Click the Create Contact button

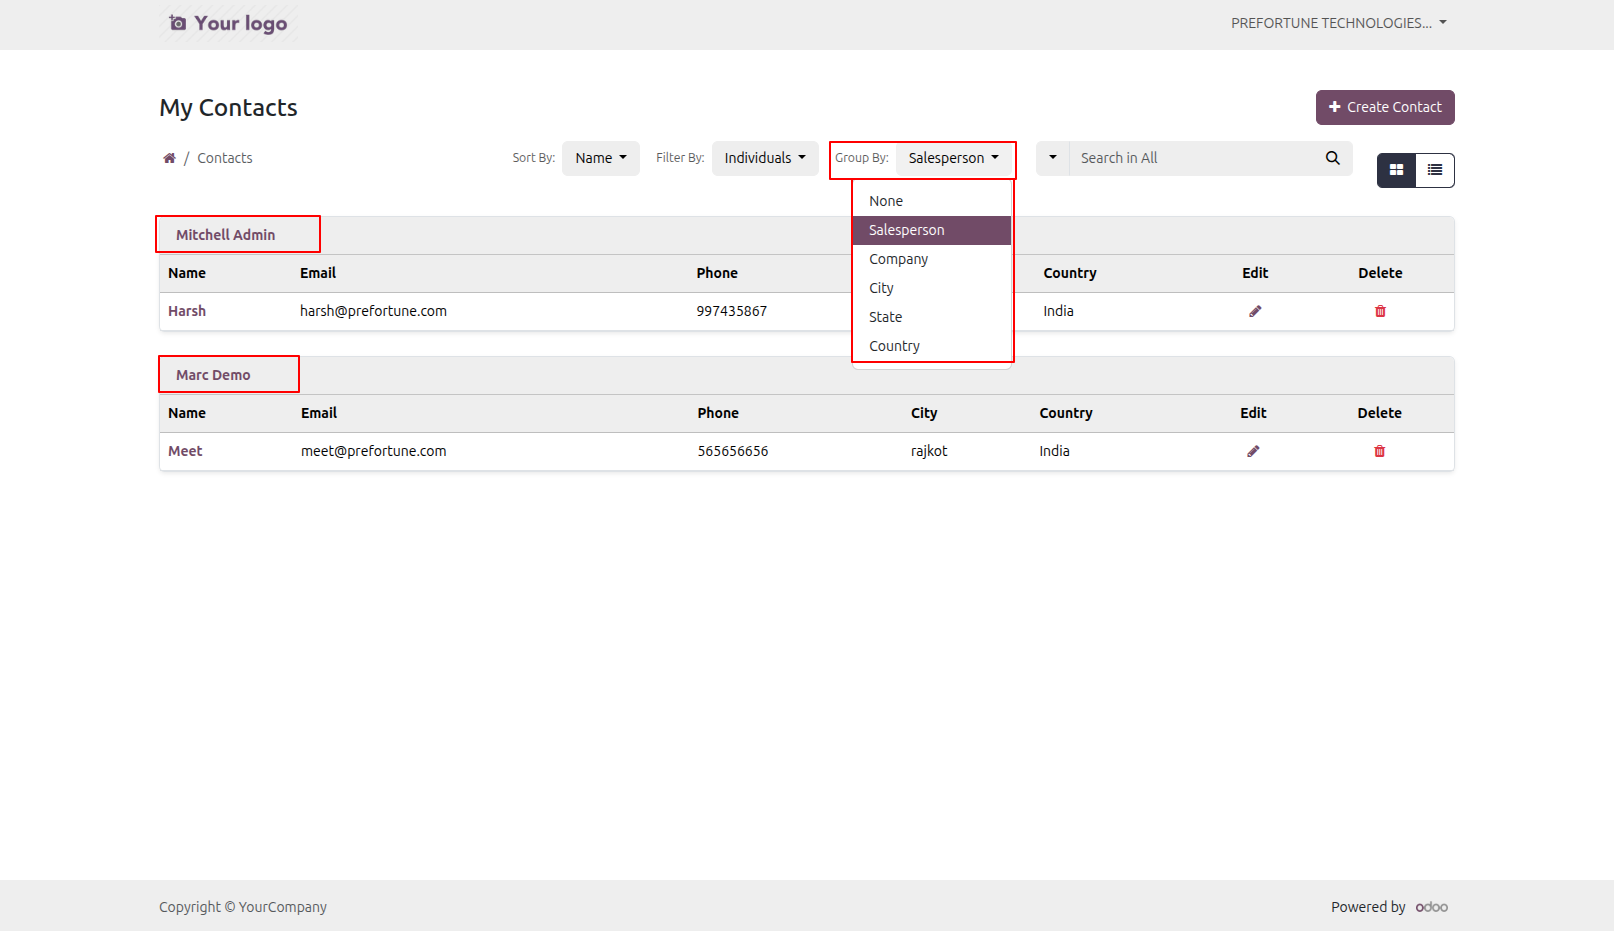tap(1385, 107)
